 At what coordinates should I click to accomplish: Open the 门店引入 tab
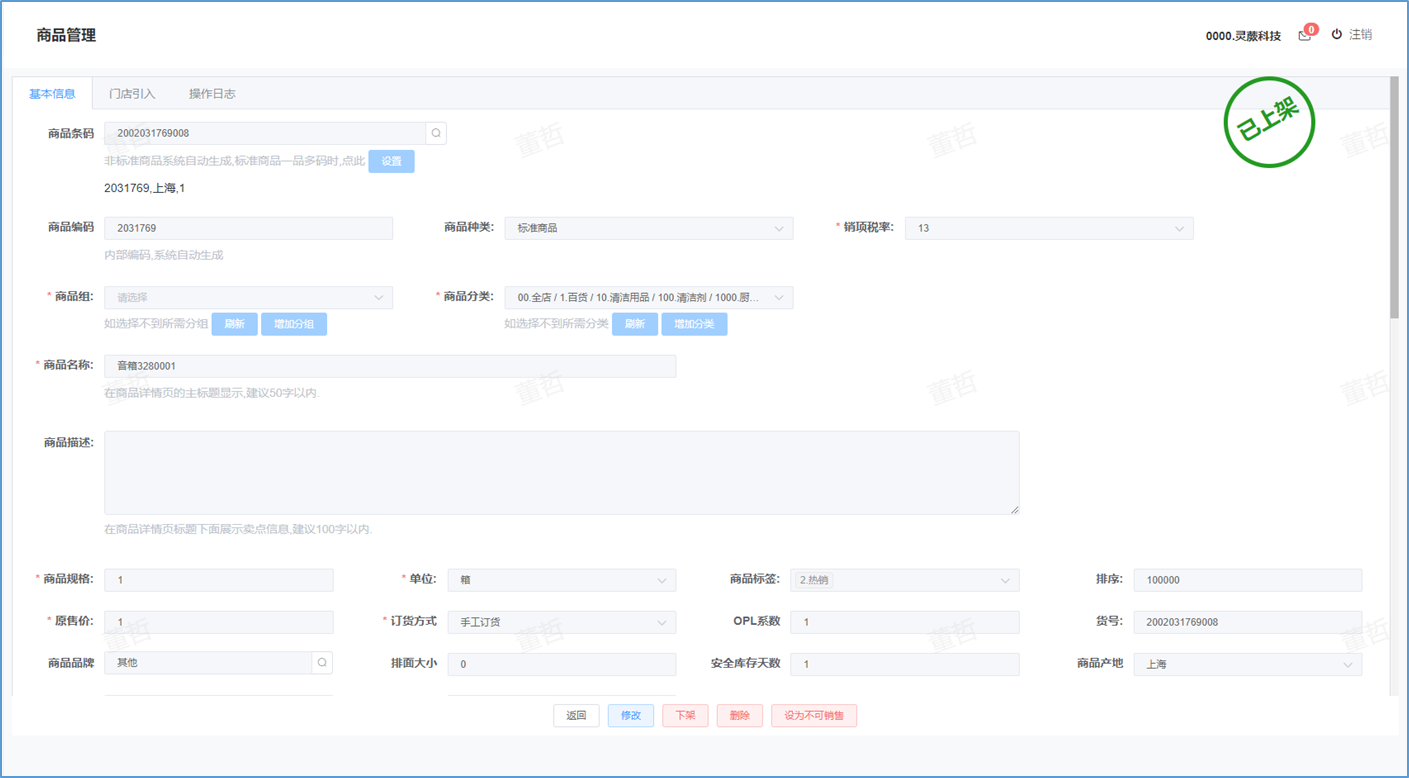[132, 94]
